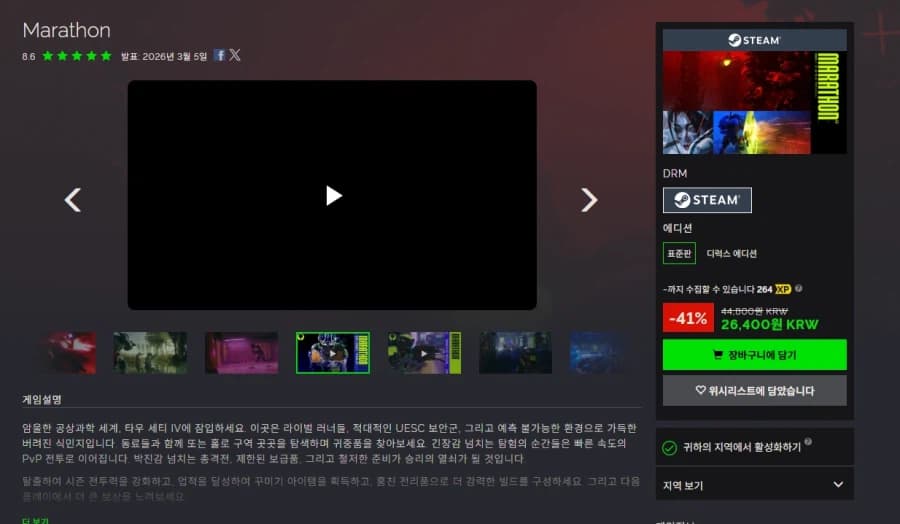
Task: Click the release date 2026년 3월 5일
Action: (x=174, y=56)
